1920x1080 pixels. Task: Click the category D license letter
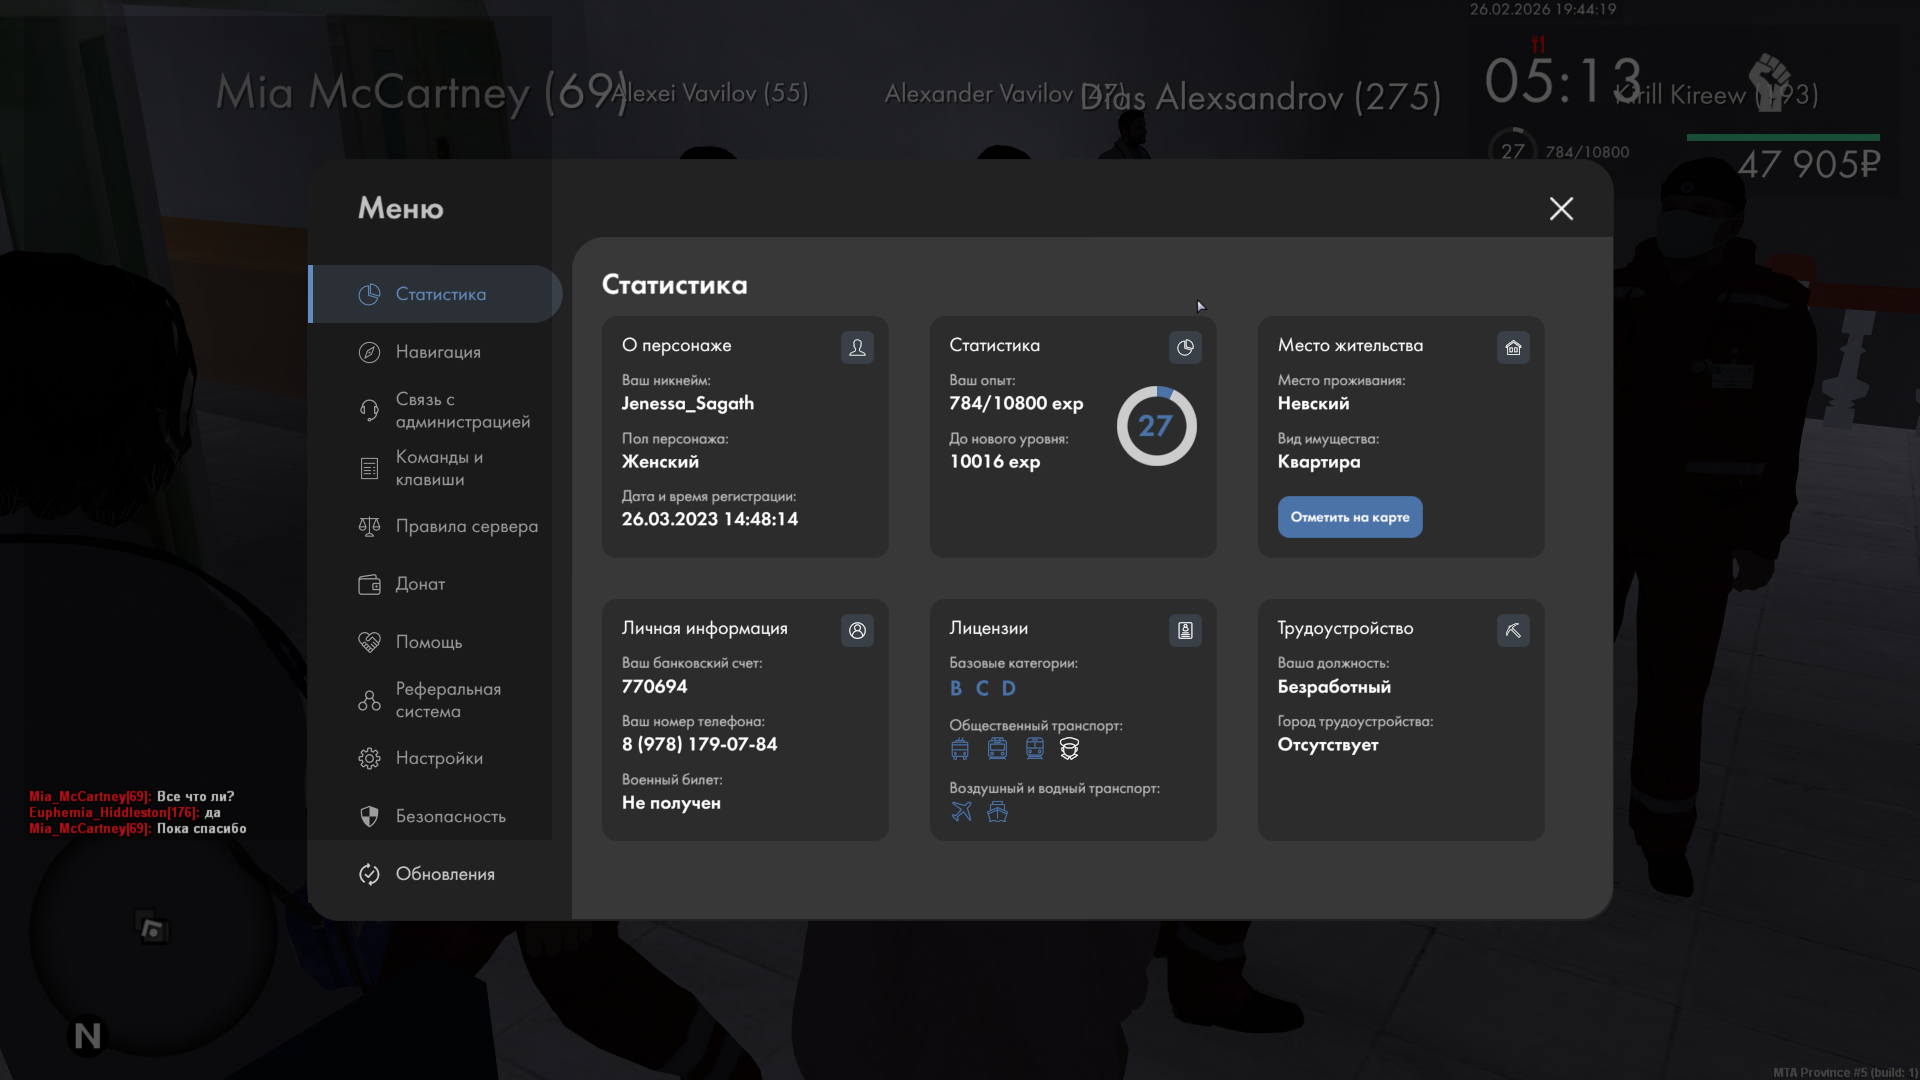click(x=1009, y=688)
